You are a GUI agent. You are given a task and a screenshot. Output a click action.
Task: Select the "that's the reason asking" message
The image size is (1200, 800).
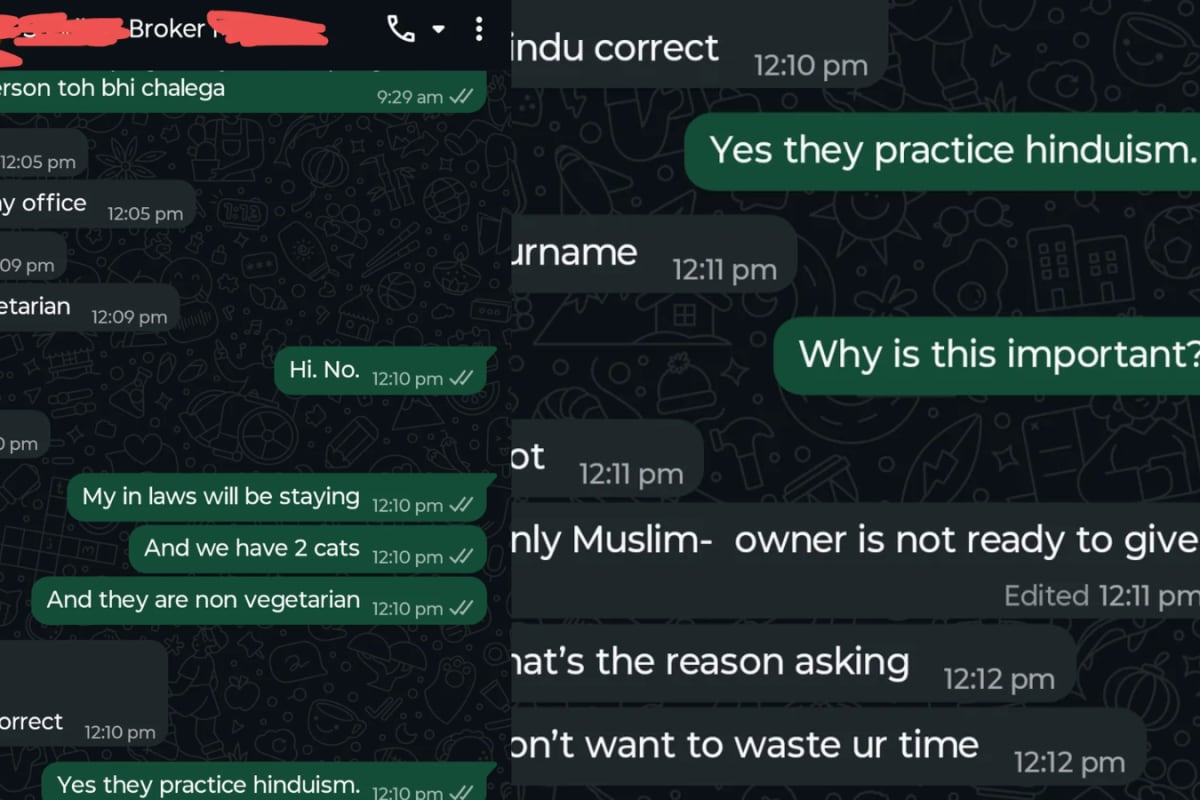[x=793, y=664]
